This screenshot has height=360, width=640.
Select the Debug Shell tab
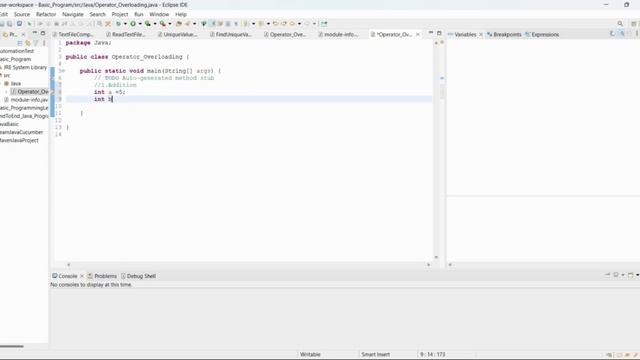pyautogui.click(x=138, y=276)
